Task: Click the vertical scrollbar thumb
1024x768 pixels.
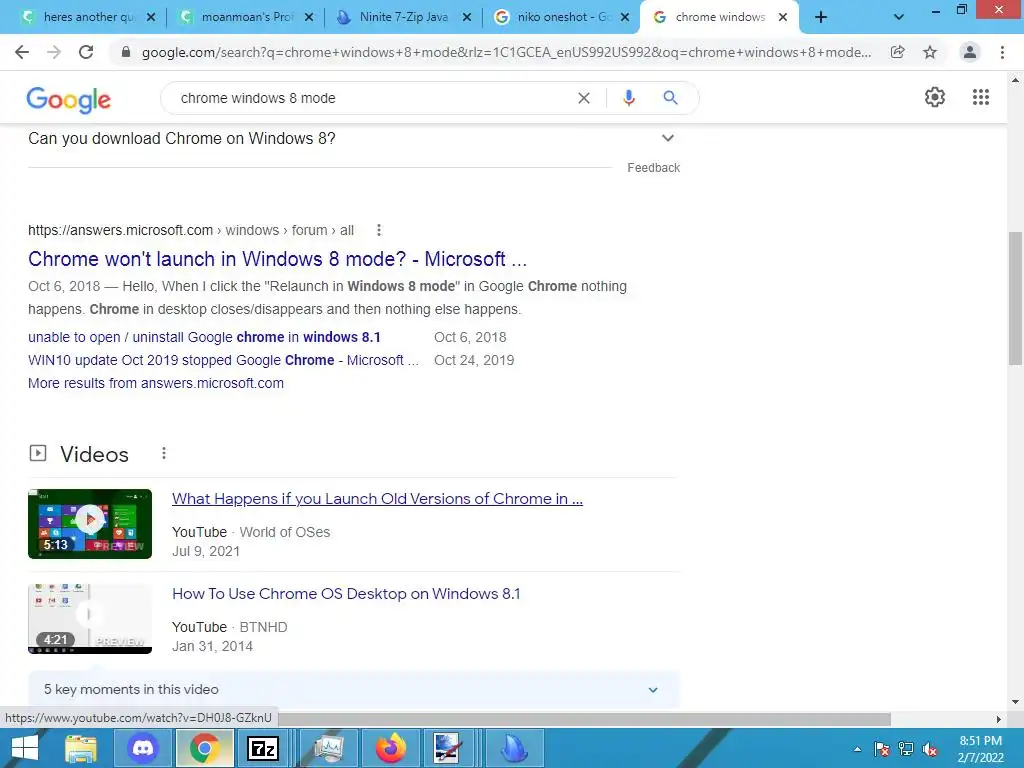Action: coord(1015,298)
